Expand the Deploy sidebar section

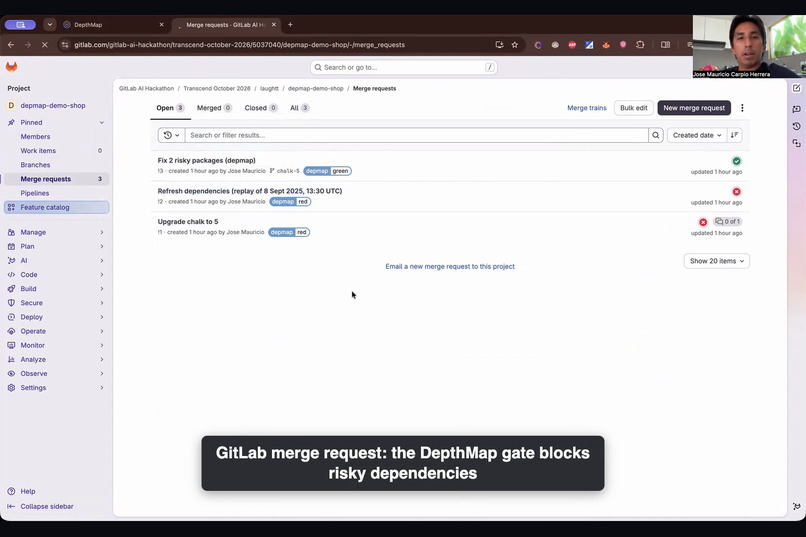(56, 317)
